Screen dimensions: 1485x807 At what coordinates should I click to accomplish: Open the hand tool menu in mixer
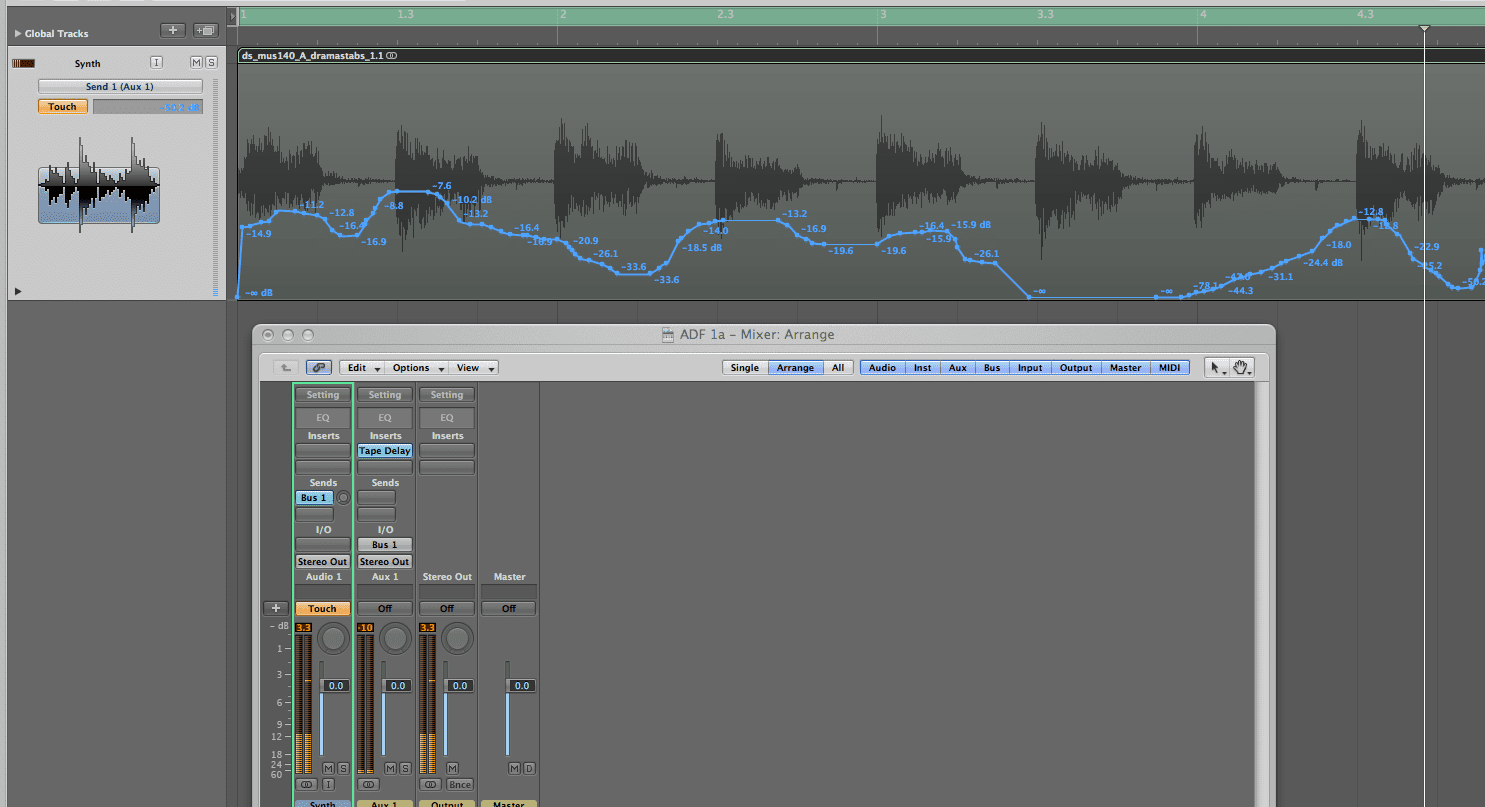[x=1242, y=368]
